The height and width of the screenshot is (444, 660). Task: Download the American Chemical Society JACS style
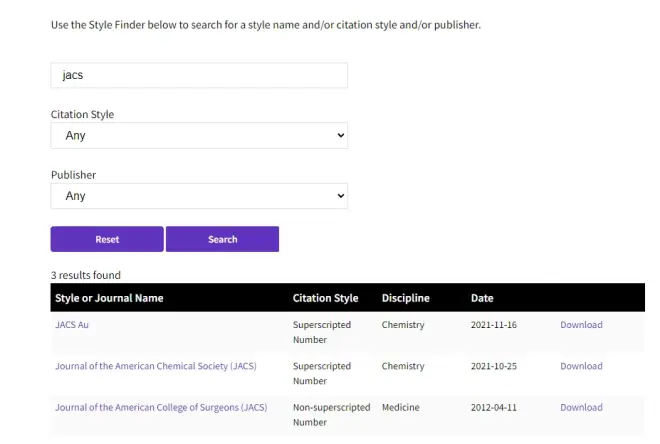(581, 366)
